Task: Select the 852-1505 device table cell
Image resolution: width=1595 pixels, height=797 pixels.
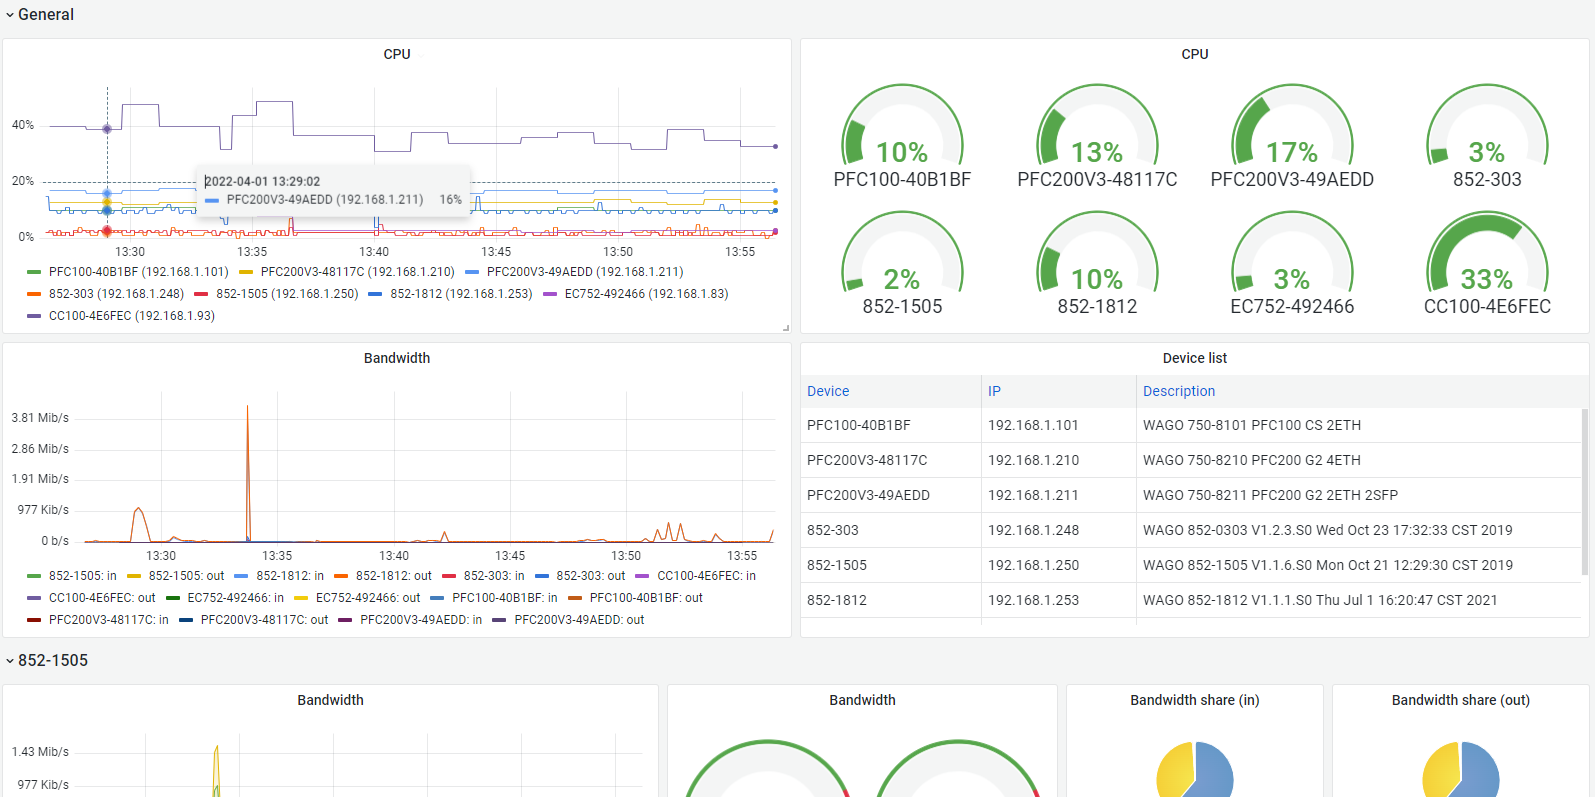Action: coord(891,565)
